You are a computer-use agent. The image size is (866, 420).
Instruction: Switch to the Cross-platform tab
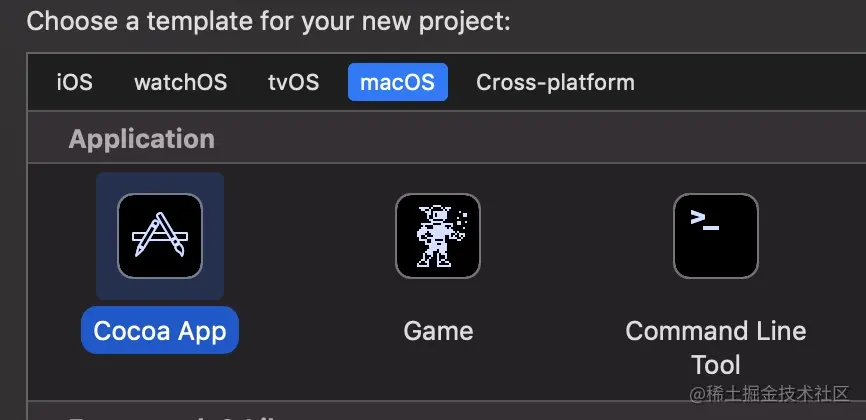point(555,82)
